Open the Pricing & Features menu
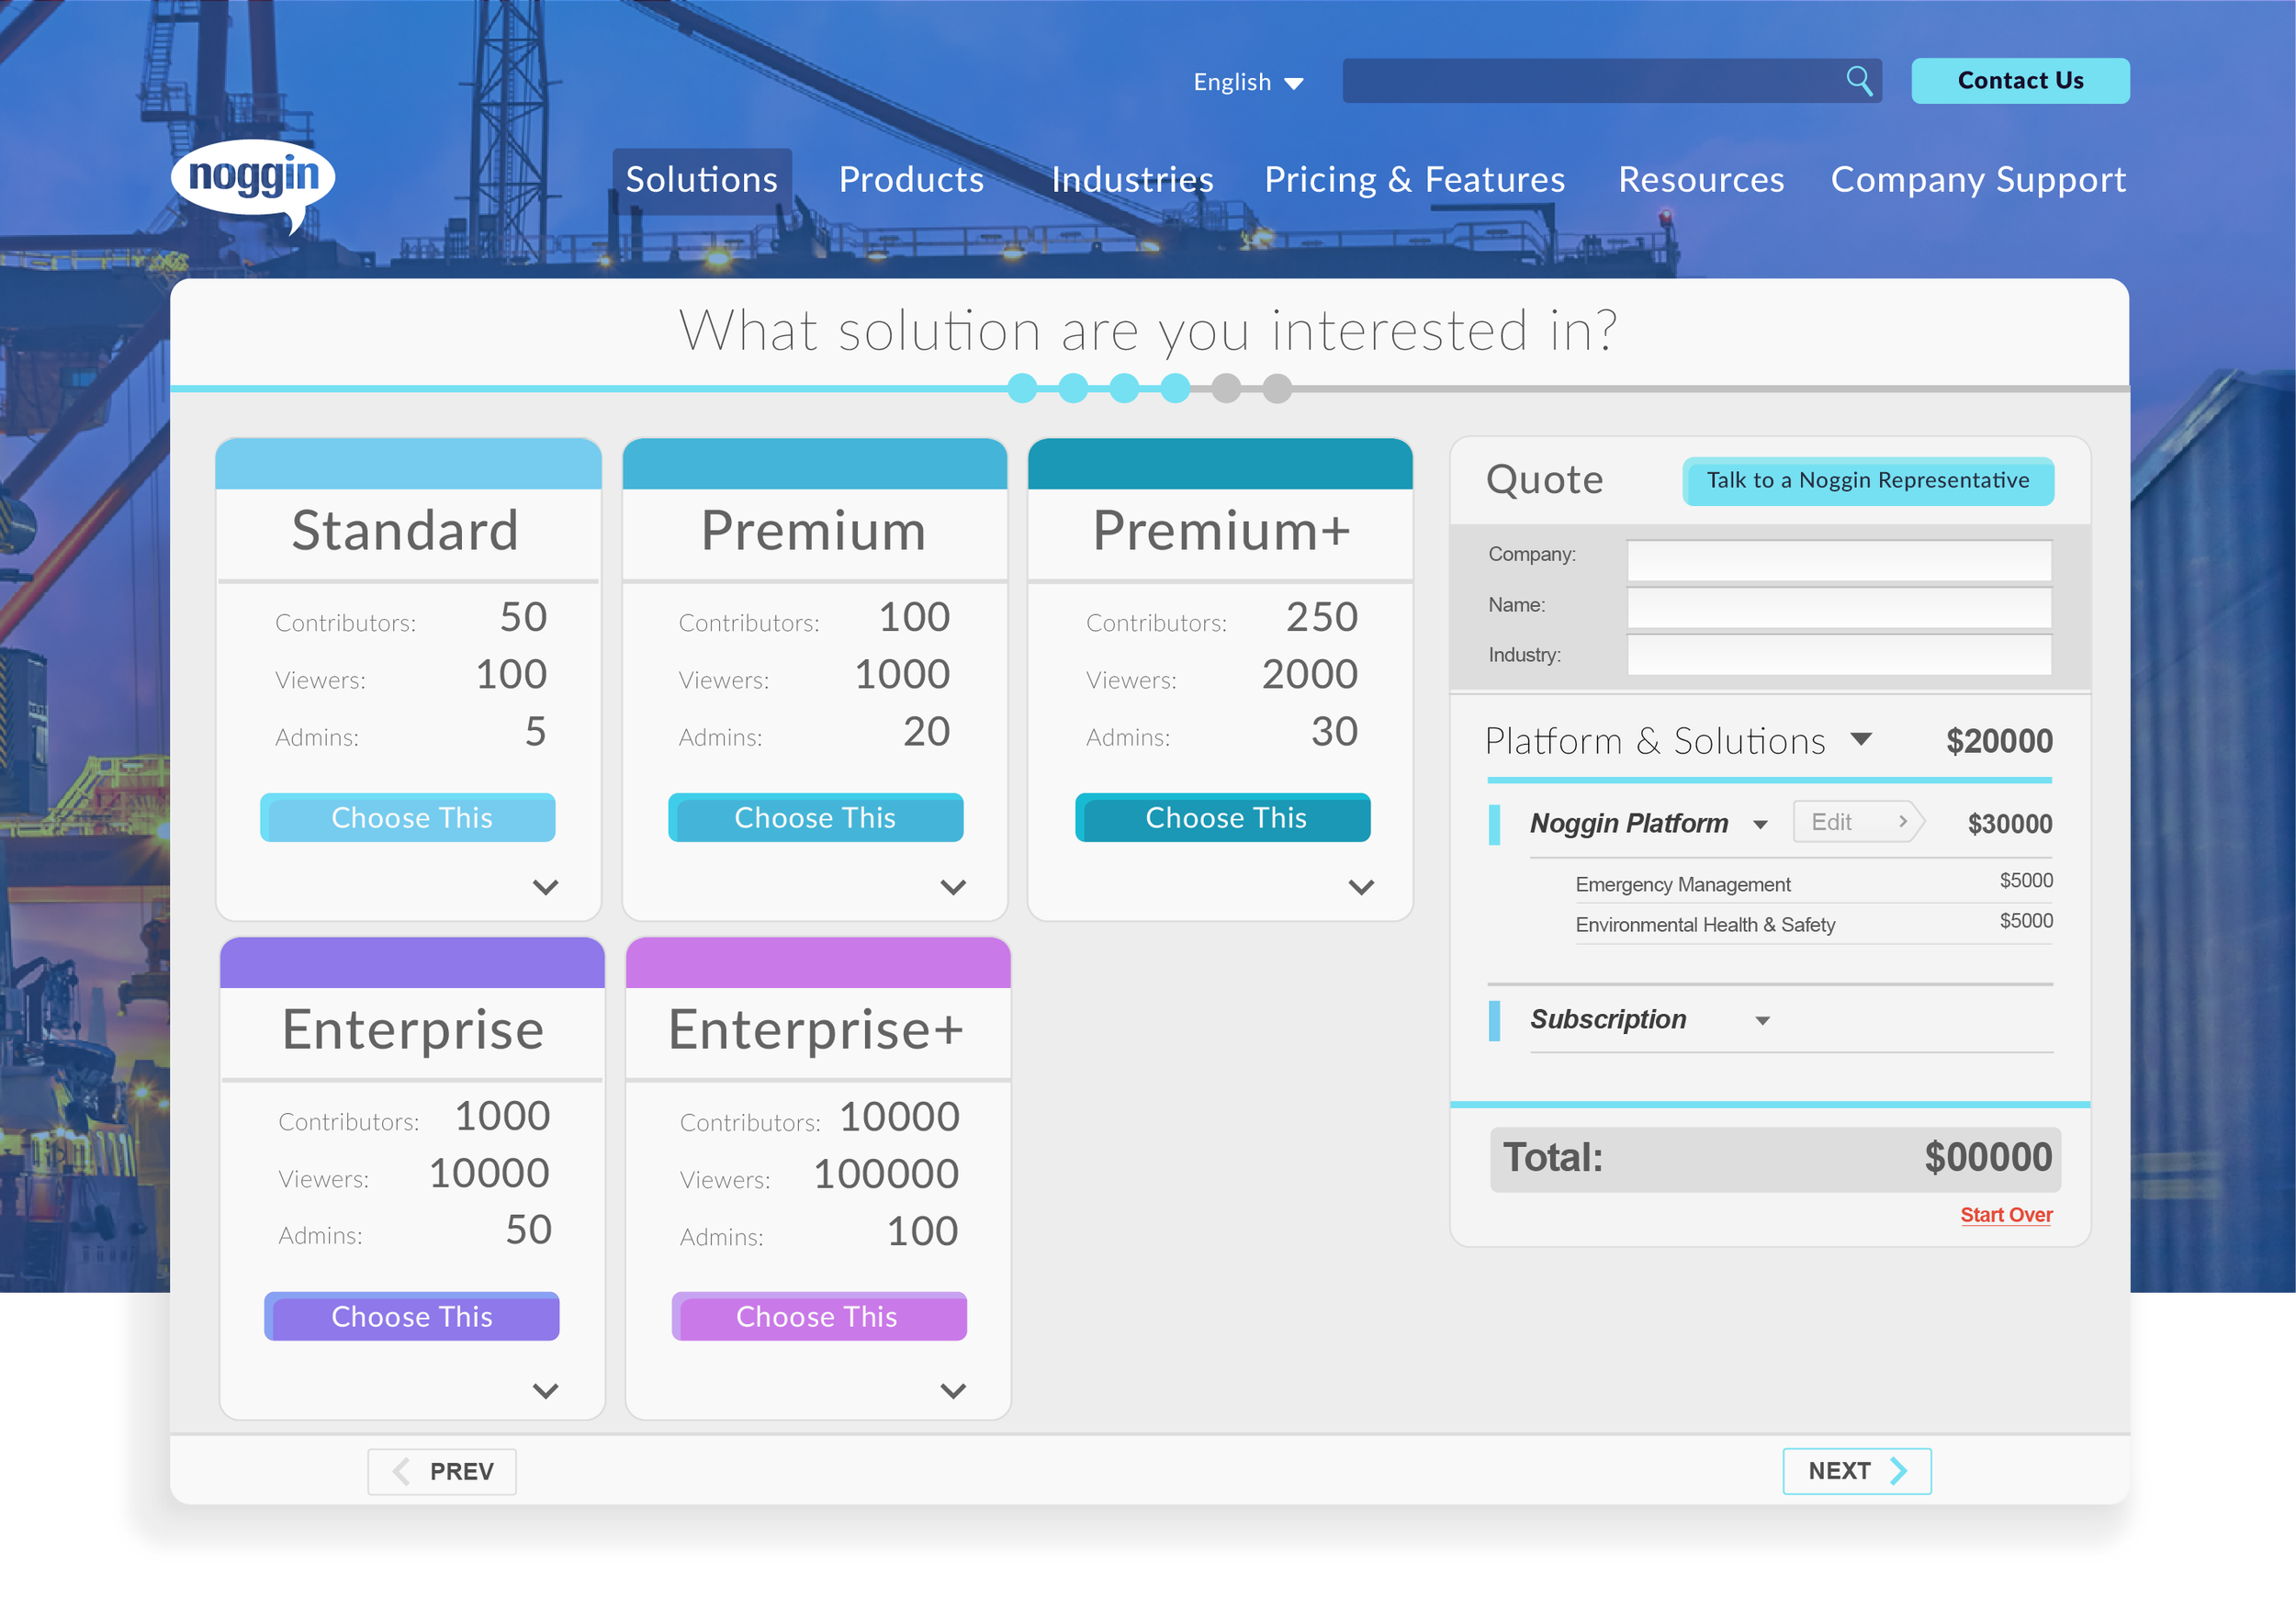This screenshot has width=2296, height=1607. click(x=1414, y=180)
